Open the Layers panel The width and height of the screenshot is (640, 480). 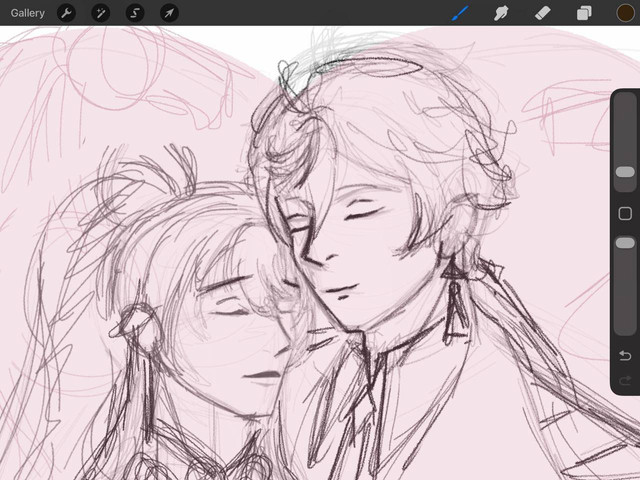point(584,13)
